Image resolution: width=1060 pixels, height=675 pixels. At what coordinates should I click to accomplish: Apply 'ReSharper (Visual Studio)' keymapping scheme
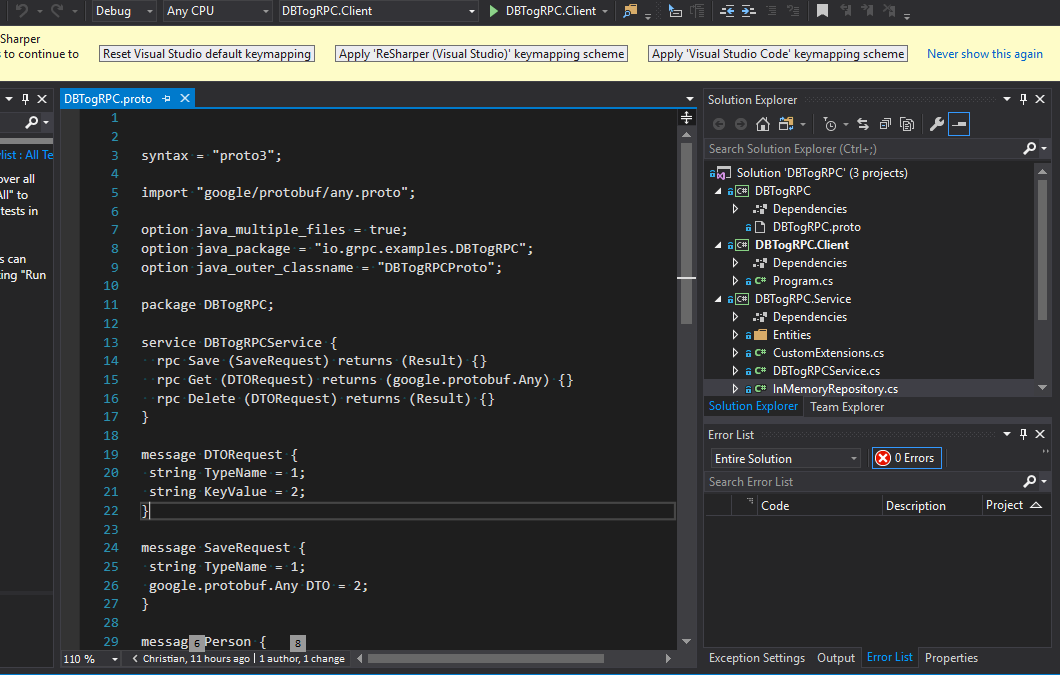coord(481,53)
